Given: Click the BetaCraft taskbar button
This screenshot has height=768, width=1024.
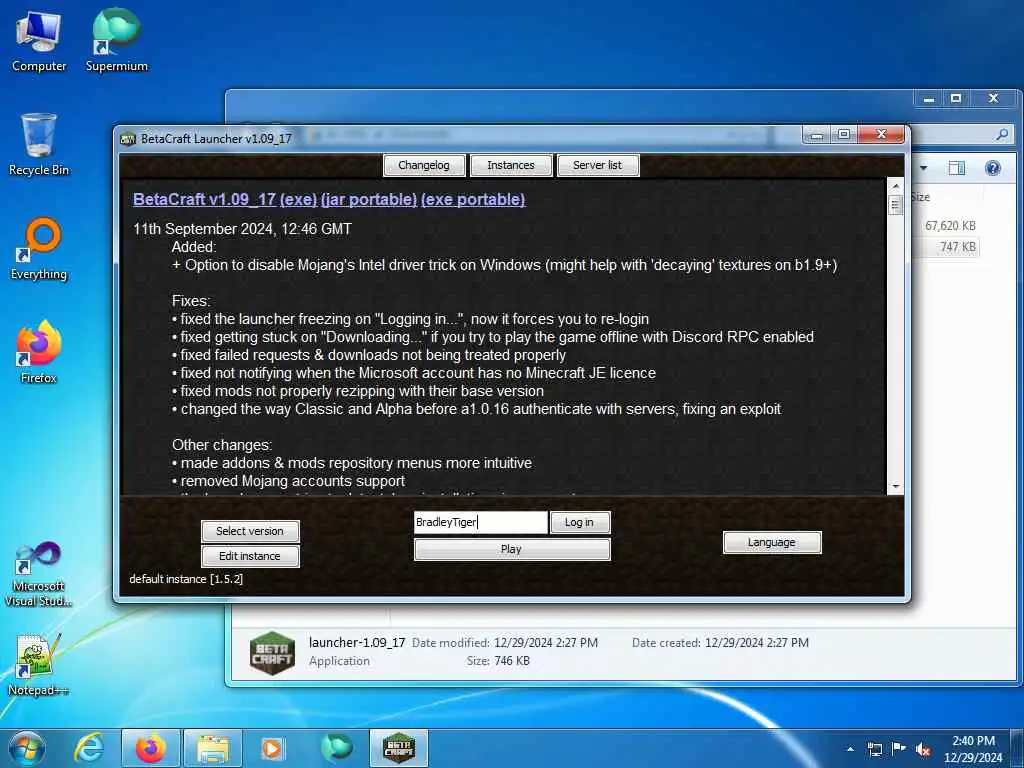Looking at the screenshot, I should [x=398, y=748].
